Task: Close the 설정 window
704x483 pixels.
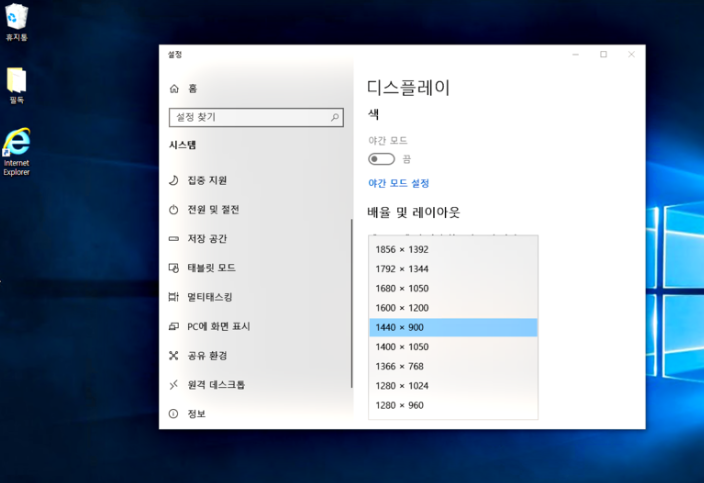Action: [x=631, y=54]
